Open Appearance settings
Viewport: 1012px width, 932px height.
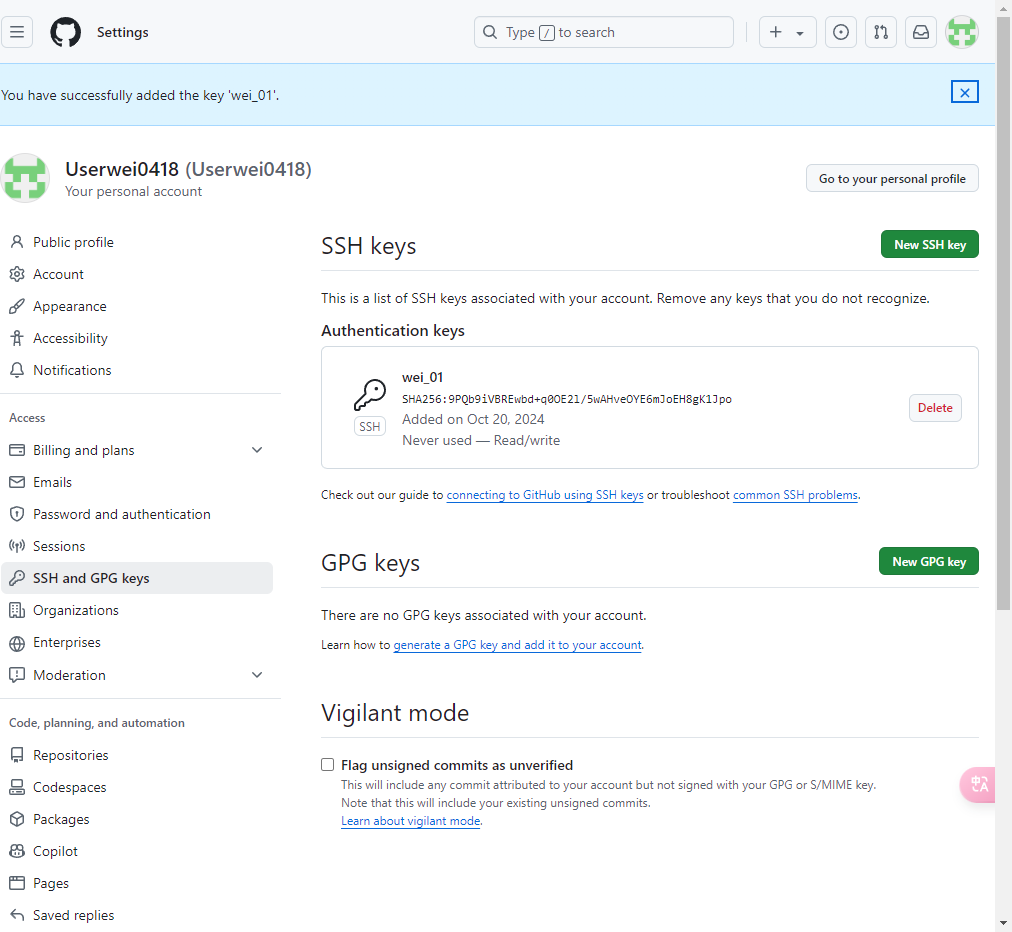(x=136, y=306)
